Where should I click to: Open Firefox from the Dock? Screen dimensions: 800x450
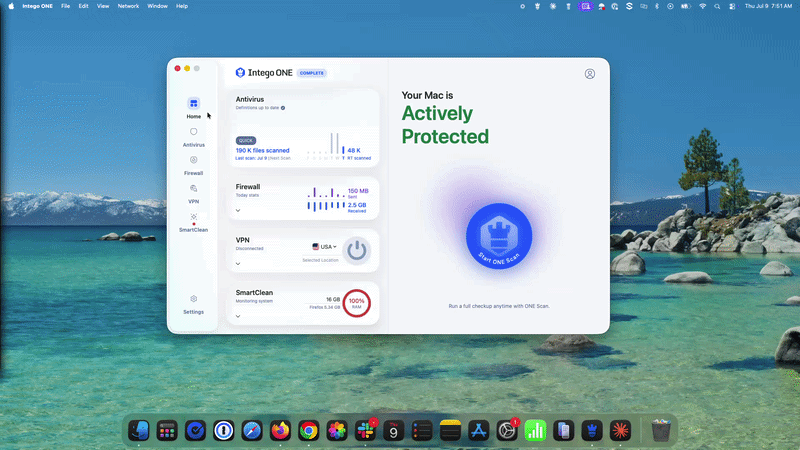[x=280, y=431]
